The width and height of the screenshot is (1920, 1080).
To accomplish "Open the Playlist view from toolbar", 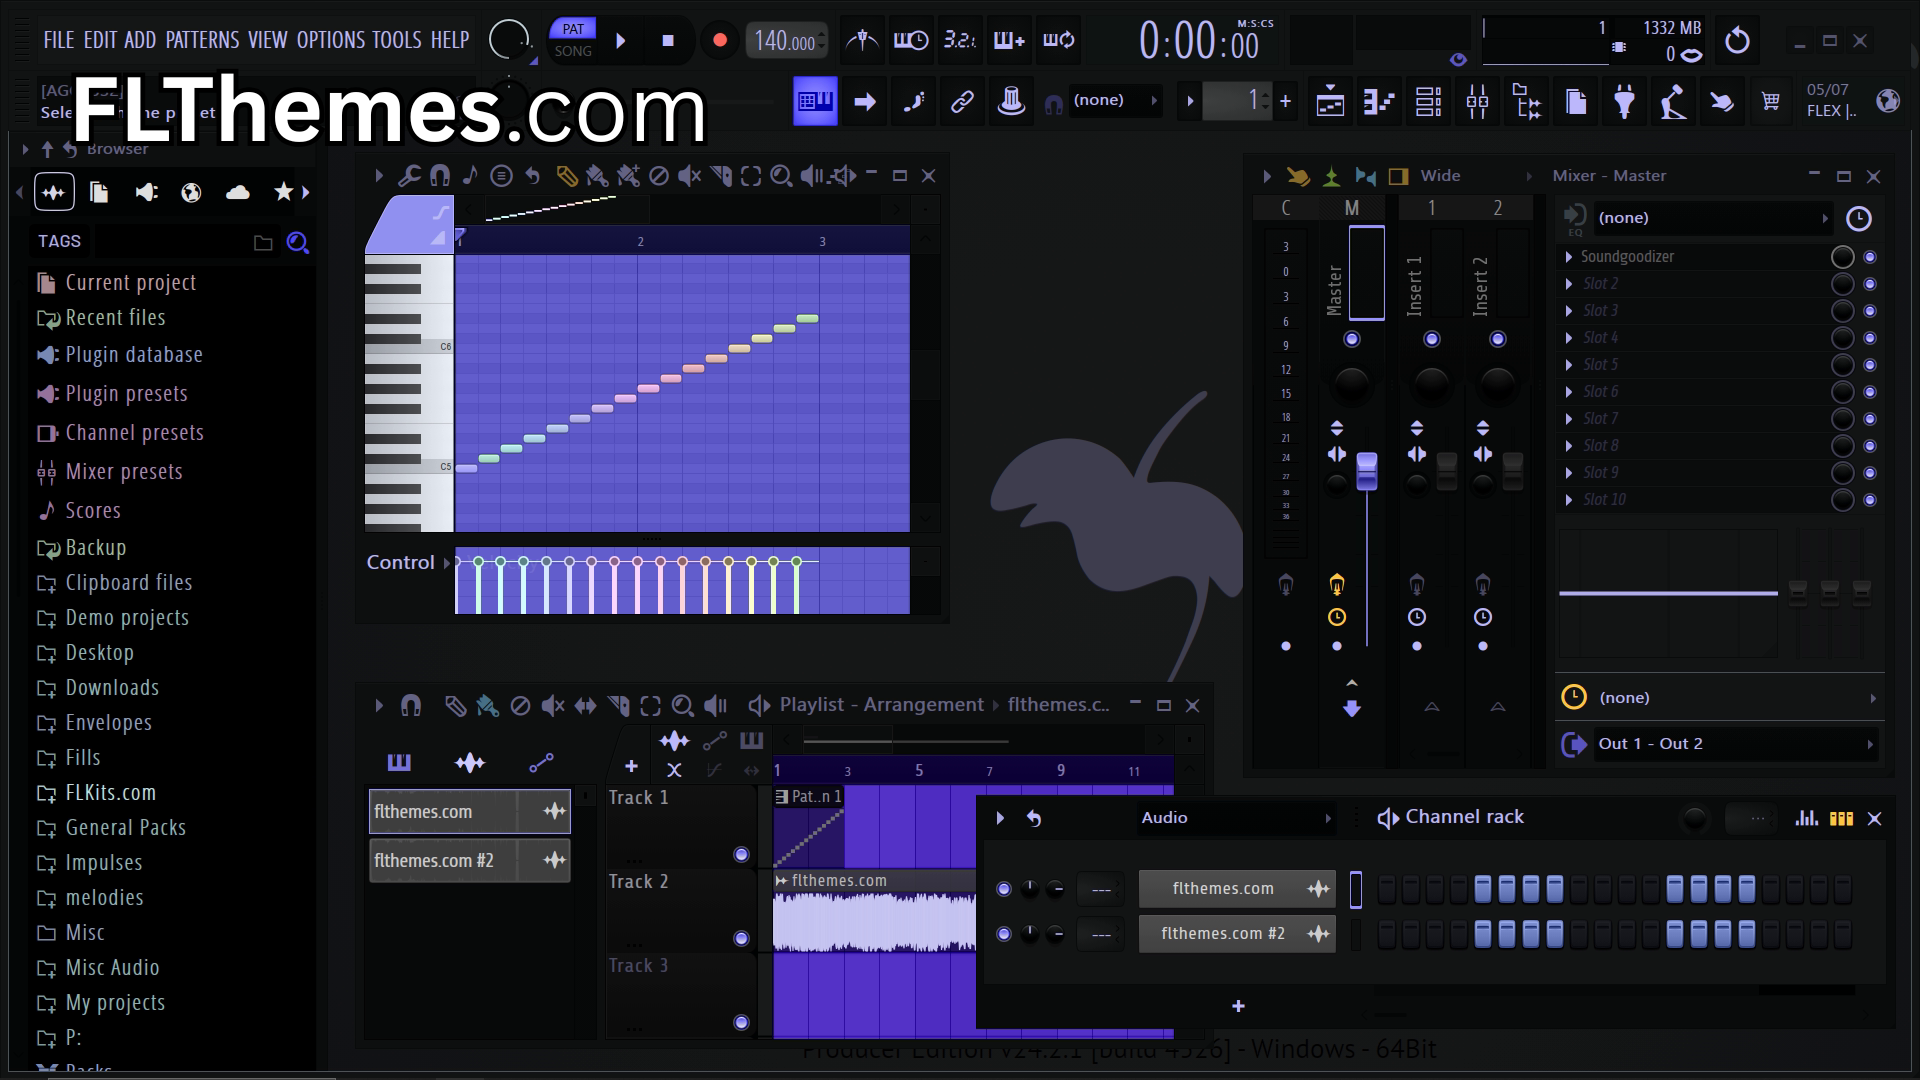I will 1330,100.
